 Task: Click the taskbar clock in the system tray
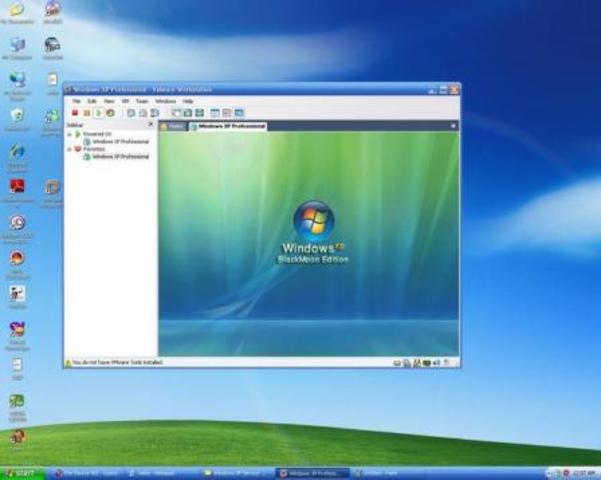(x=584, y=474)
